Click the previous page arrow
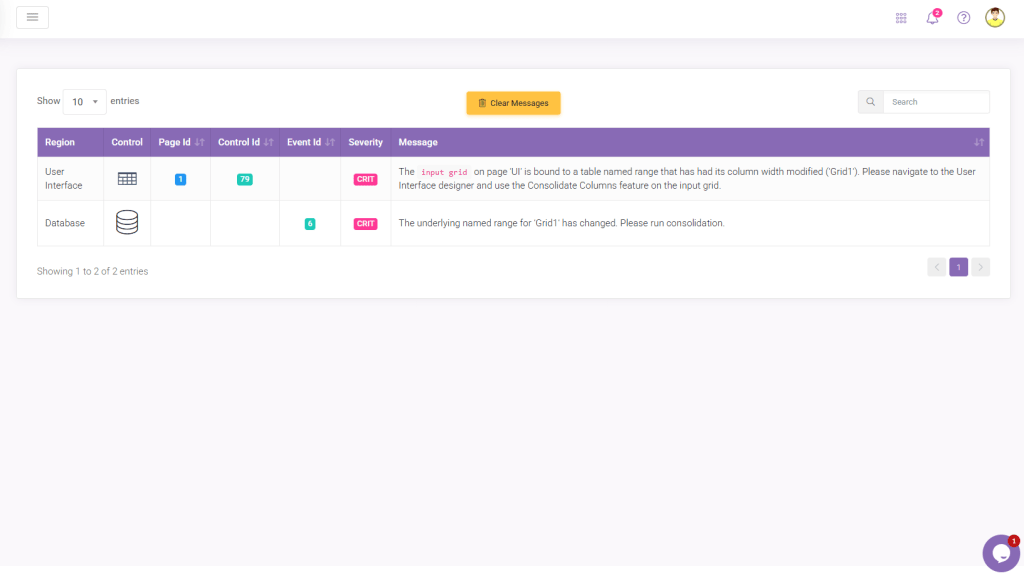This screenshot has width=1024, height=576. (936, 267)
